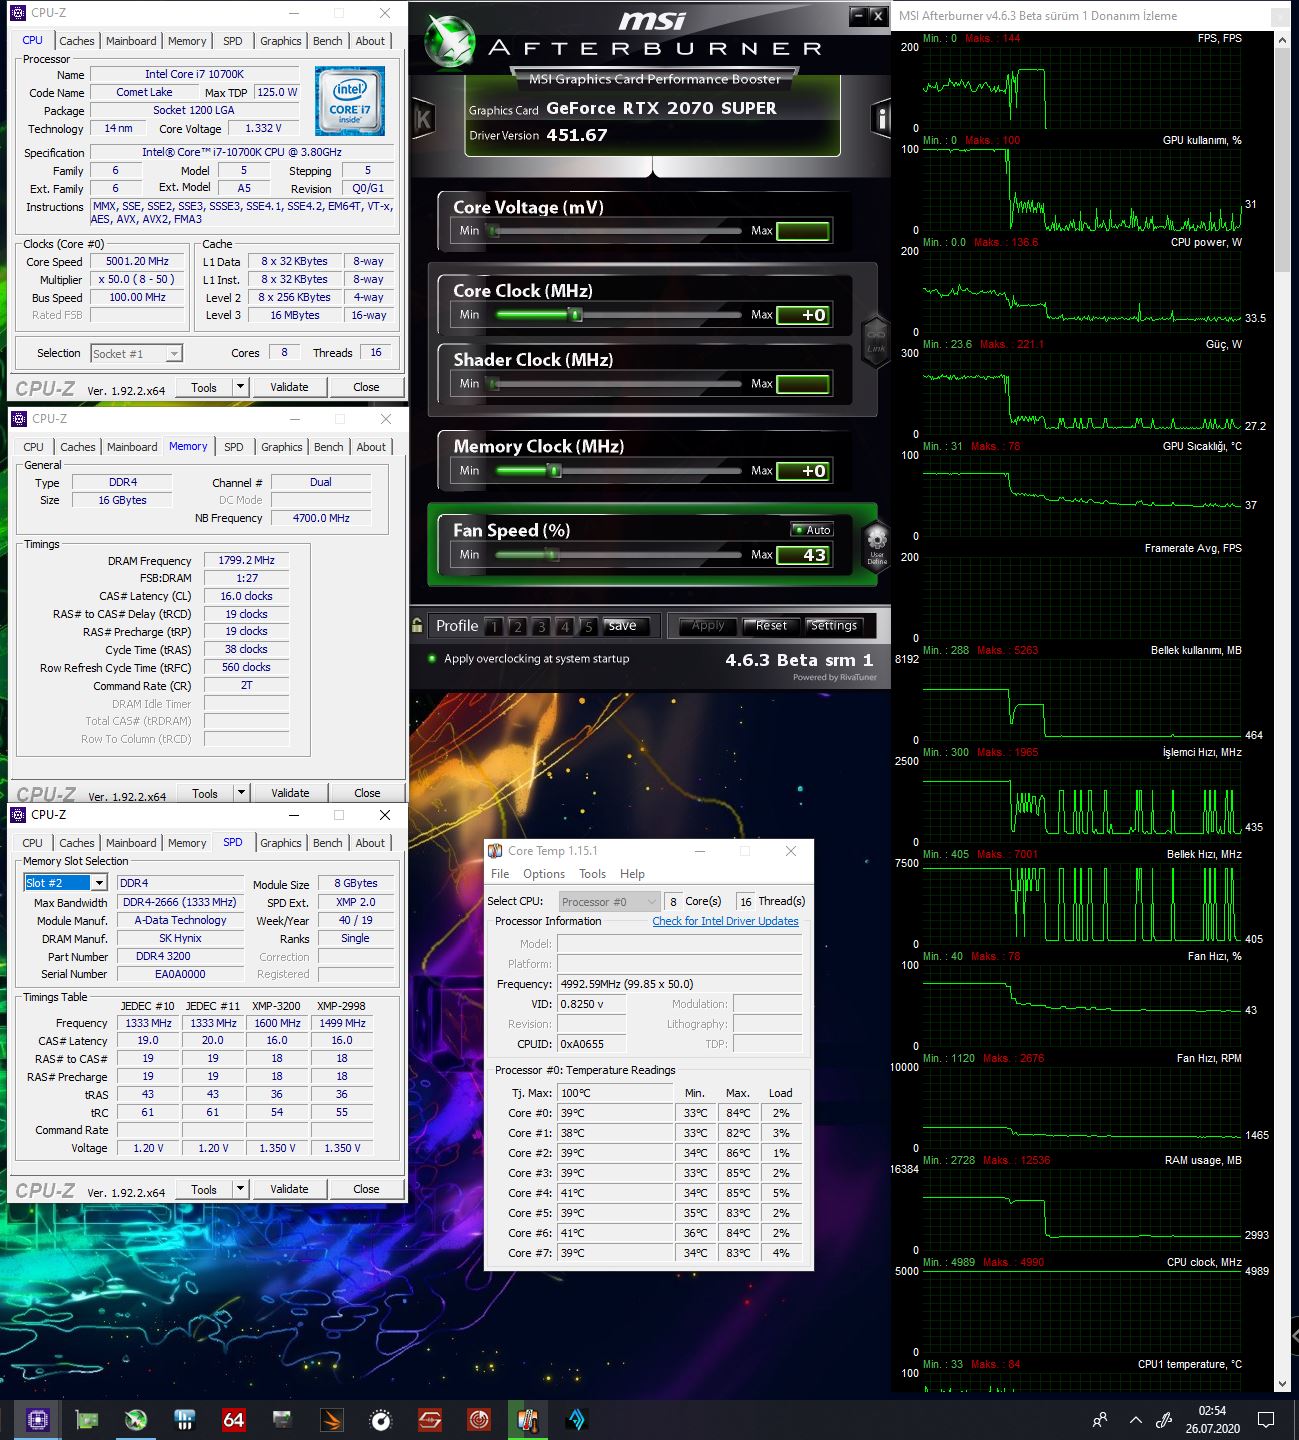Click the pen input icon in system tray

pyautogui.click(x=1163, y=1419)
